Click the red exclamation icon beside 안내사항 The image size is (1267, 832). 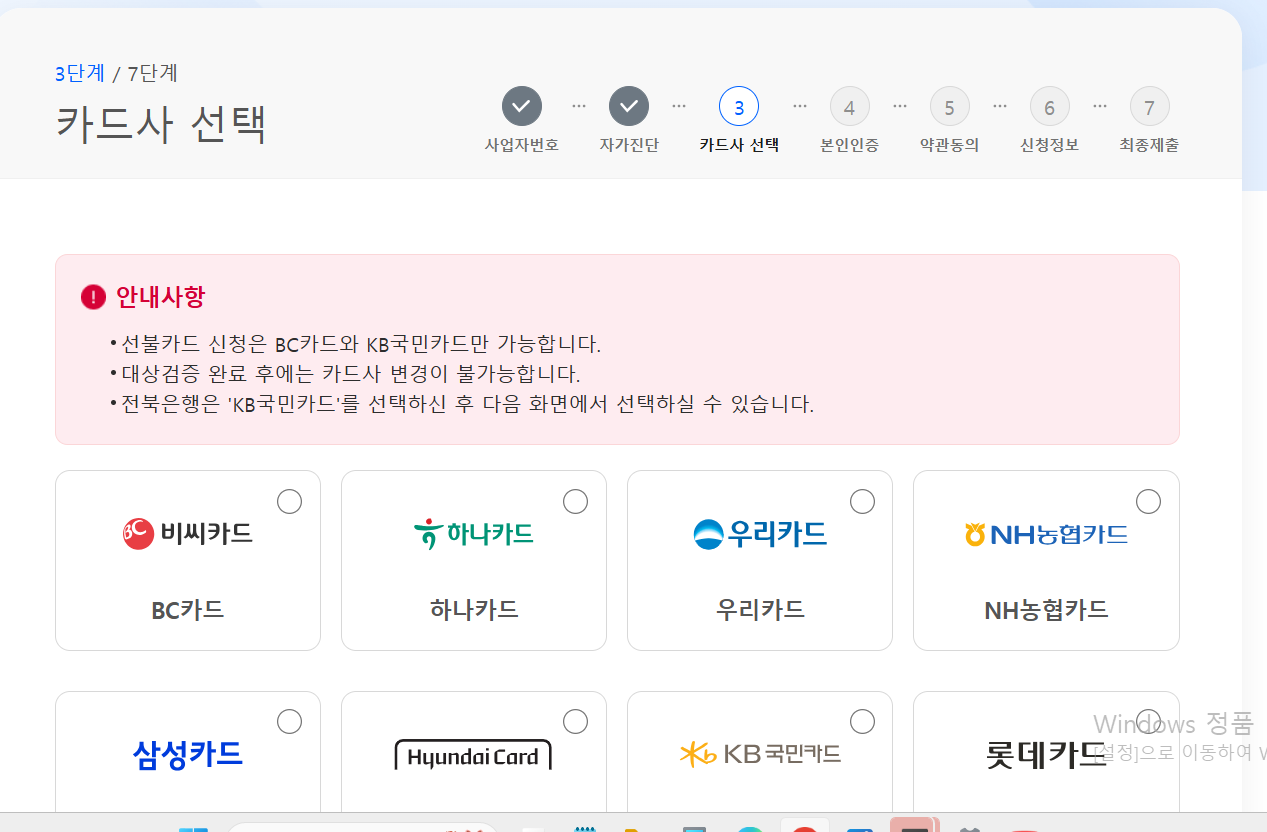[93, 297]
